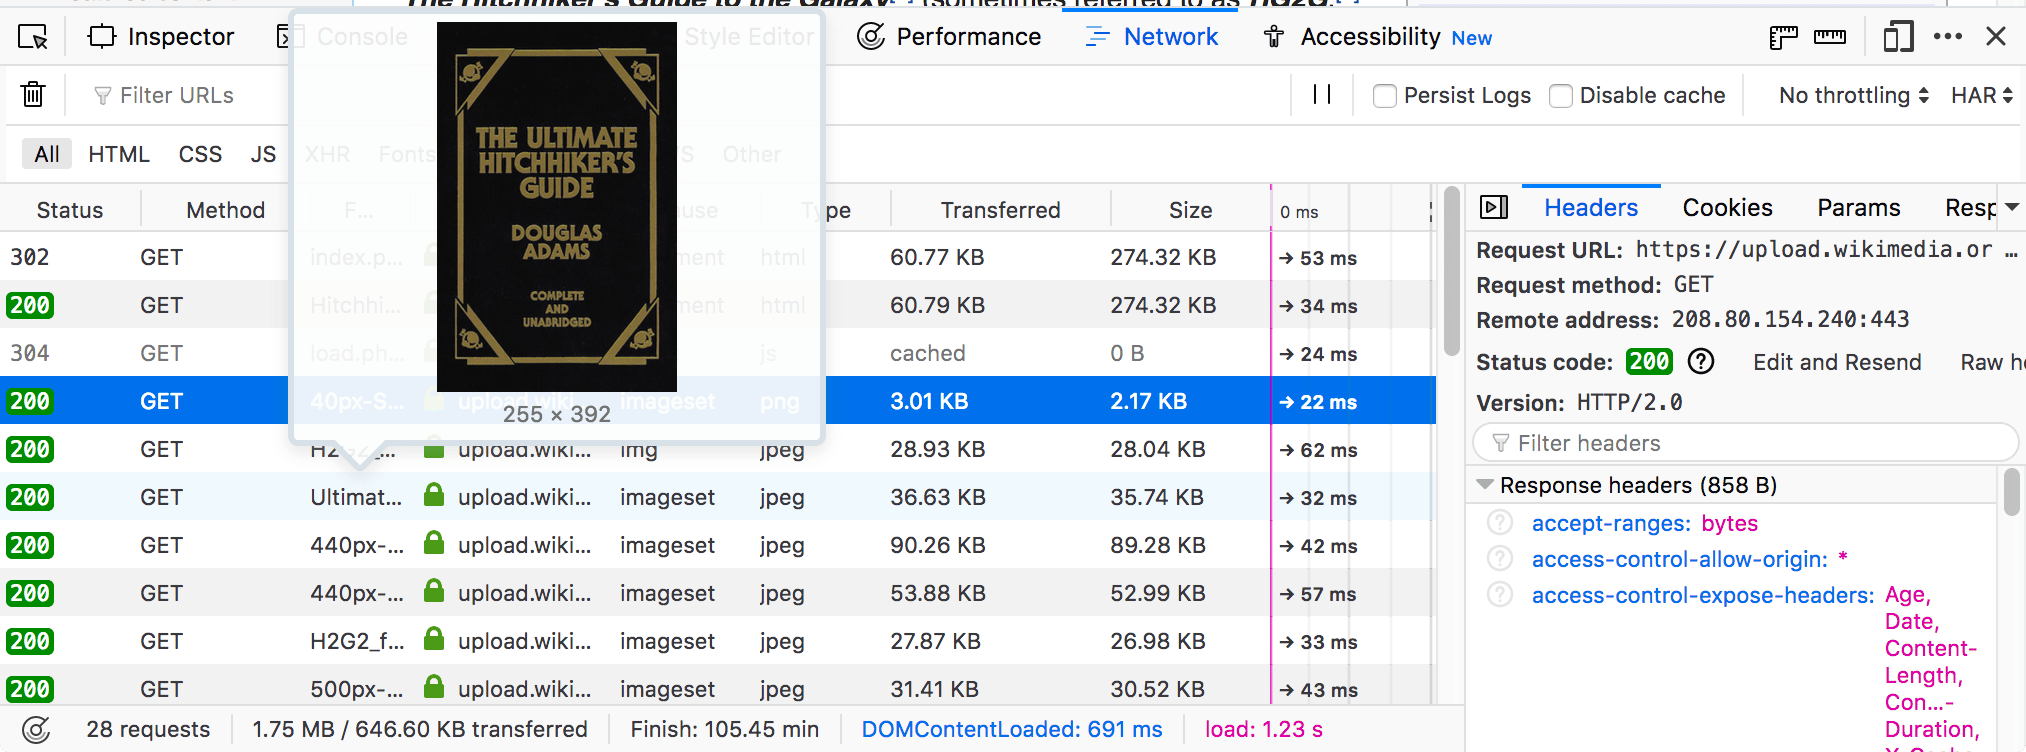Open the Cookies details tab
Image resolution: width=2026 pixels, height=752 pixels.
point(1727,207)
